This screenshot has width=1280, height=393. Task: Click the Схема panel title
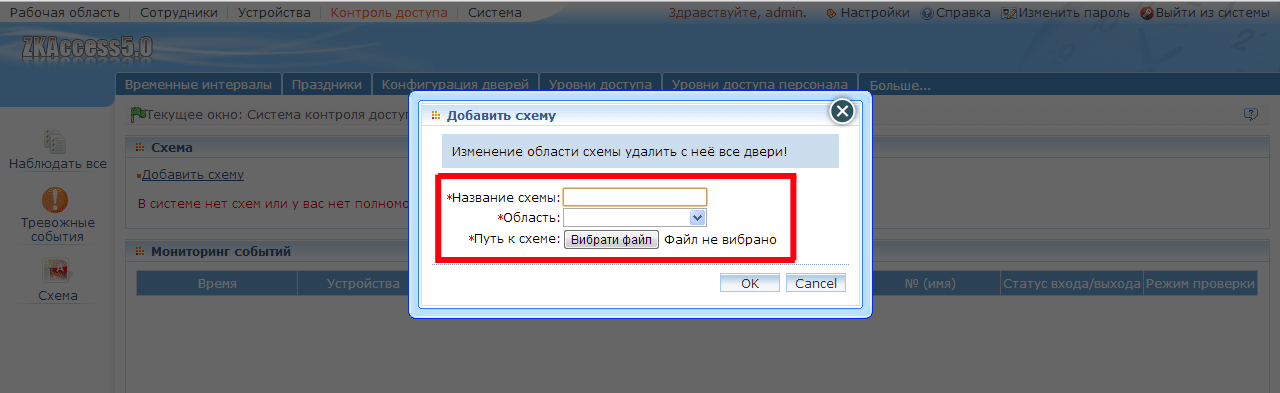[172, 147]
